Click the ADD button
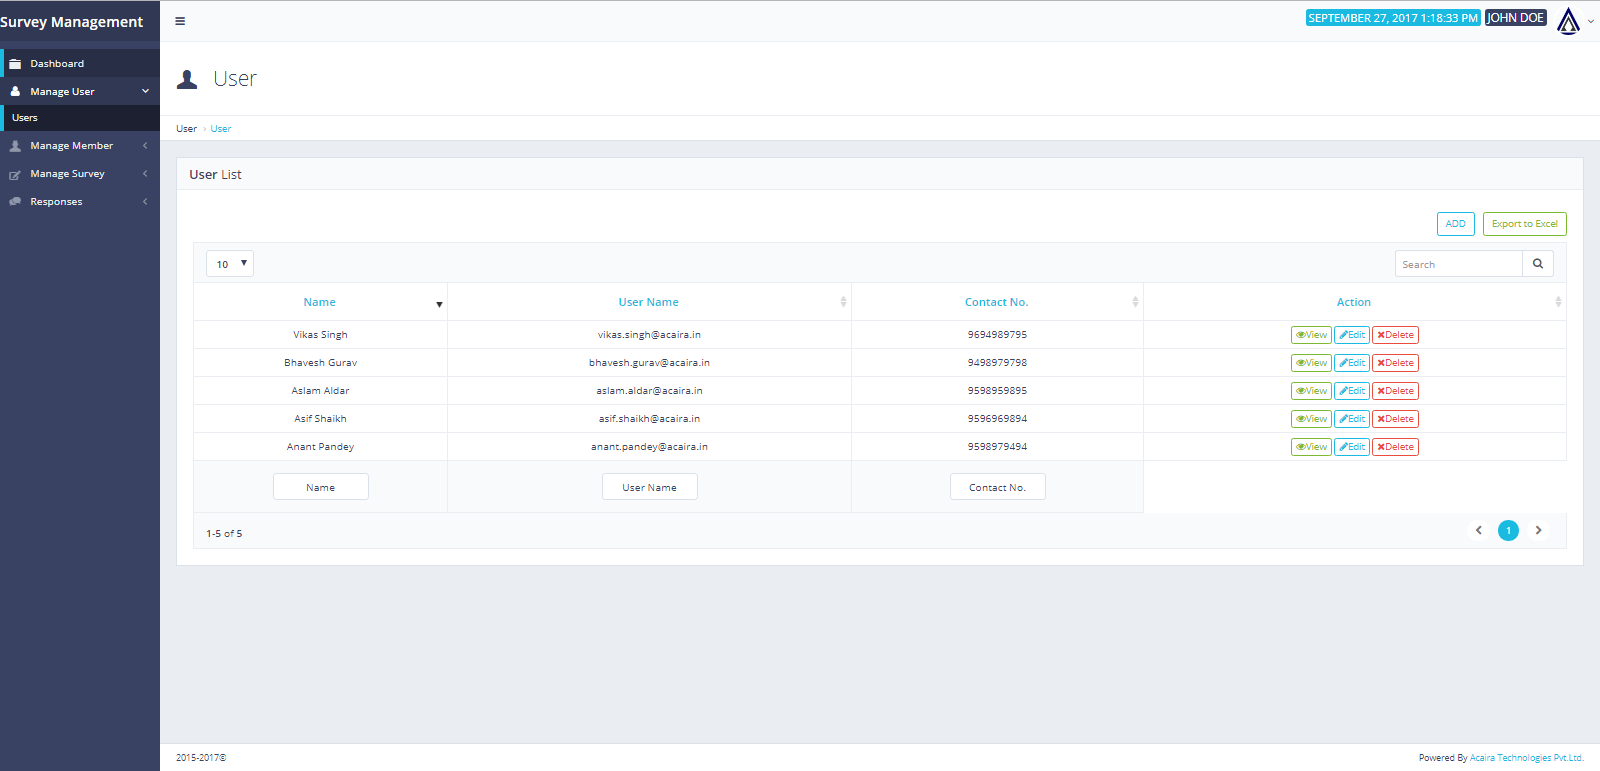This screenshot has width=1600, height=771. pos(1455,224)
